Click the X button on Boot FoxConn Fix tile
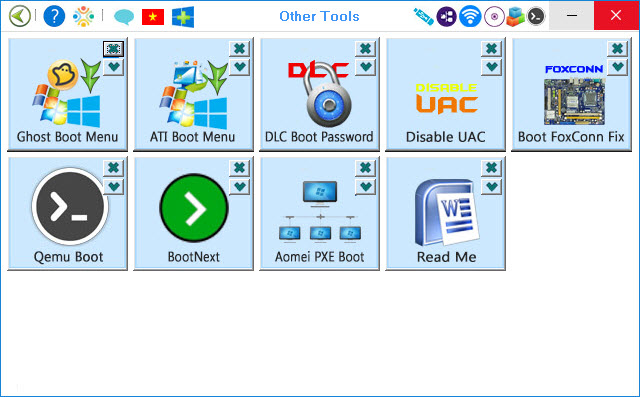 618,49
